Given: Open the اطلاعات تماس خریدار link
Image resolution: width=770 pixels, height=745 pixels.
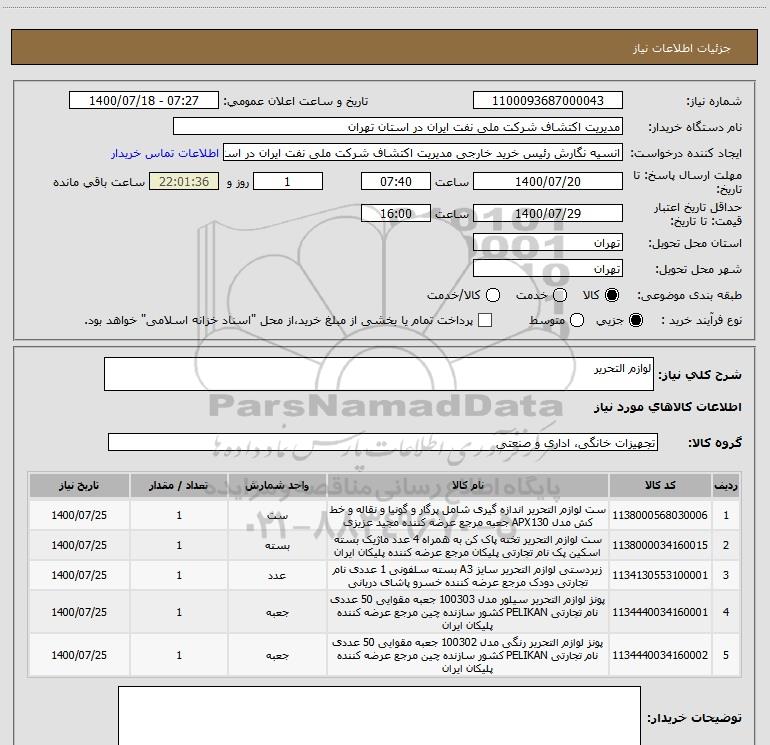Looking at the screenshot, I should point(165,153).
